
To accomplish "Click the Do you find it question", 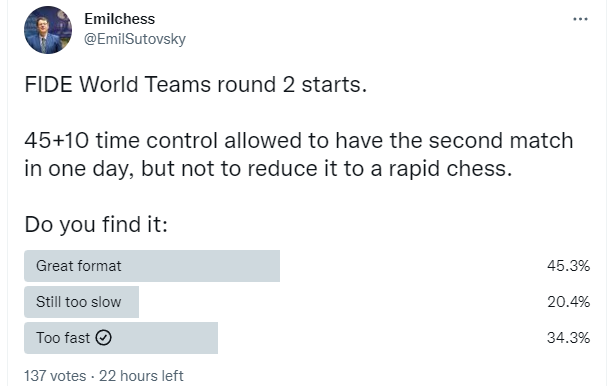I will point(96,225).
